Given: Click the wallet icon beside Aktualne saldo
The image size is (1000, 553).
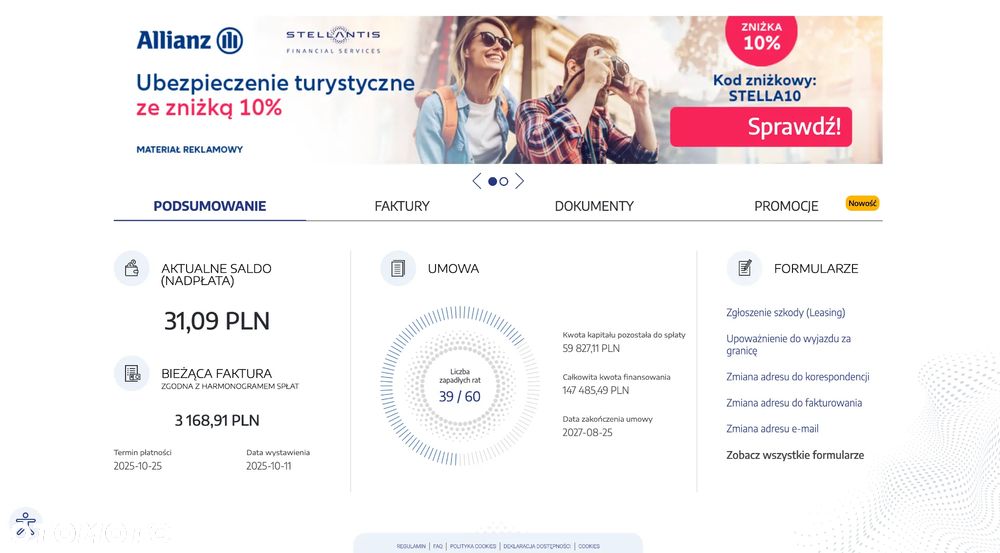Looking at the screenshot, I should (x=131, y=268).
